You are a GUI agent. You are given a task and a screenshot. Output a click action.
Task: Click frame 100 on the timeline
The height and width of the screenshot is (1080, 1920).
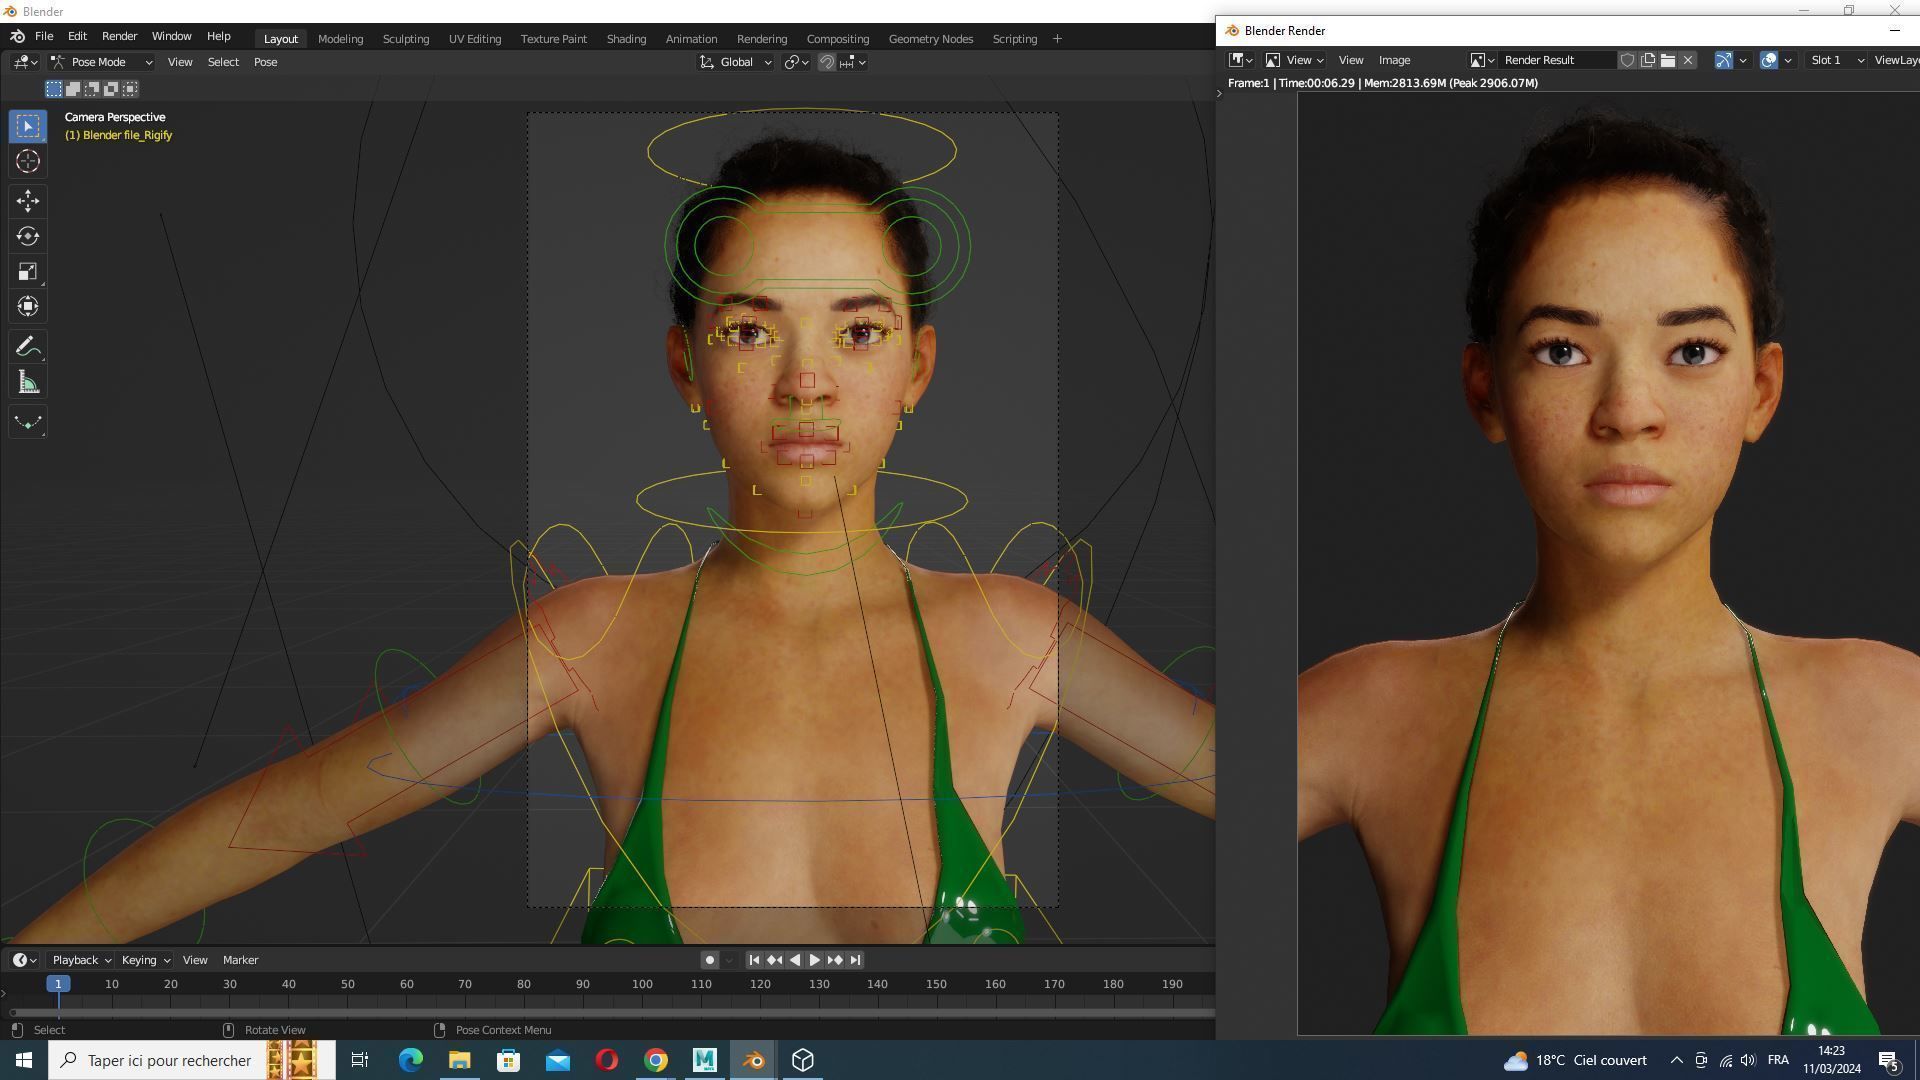[642, 985]
